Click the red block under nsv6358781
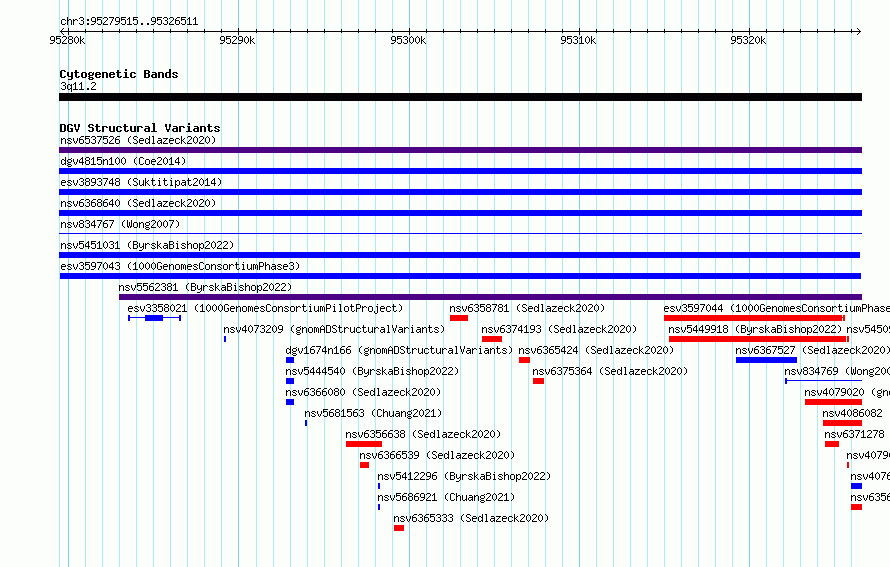 (459, 318)
